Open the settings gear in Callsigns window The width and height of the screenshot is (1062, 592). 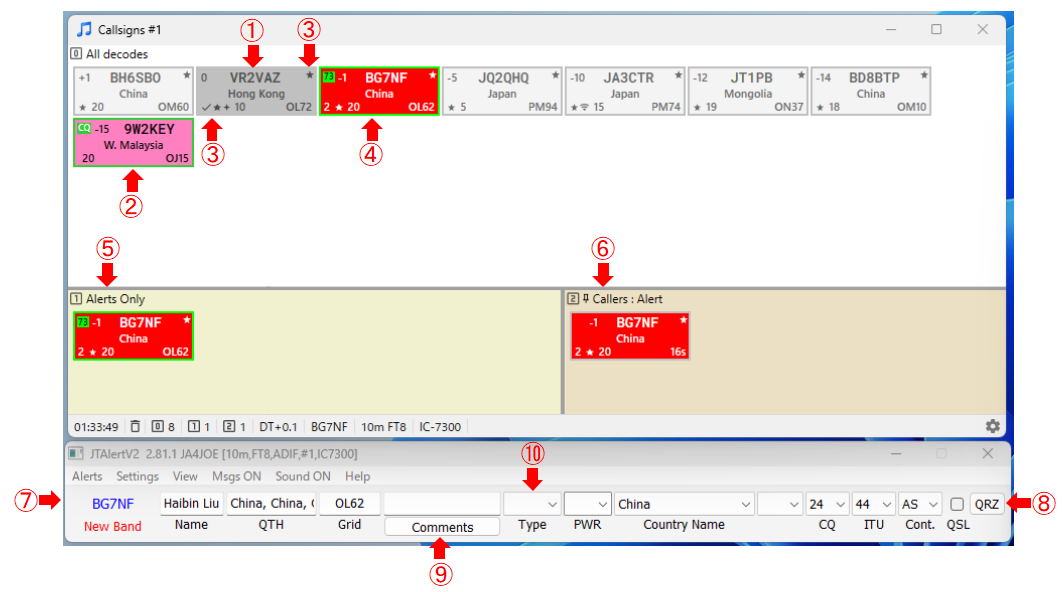(x=992, y=426)
